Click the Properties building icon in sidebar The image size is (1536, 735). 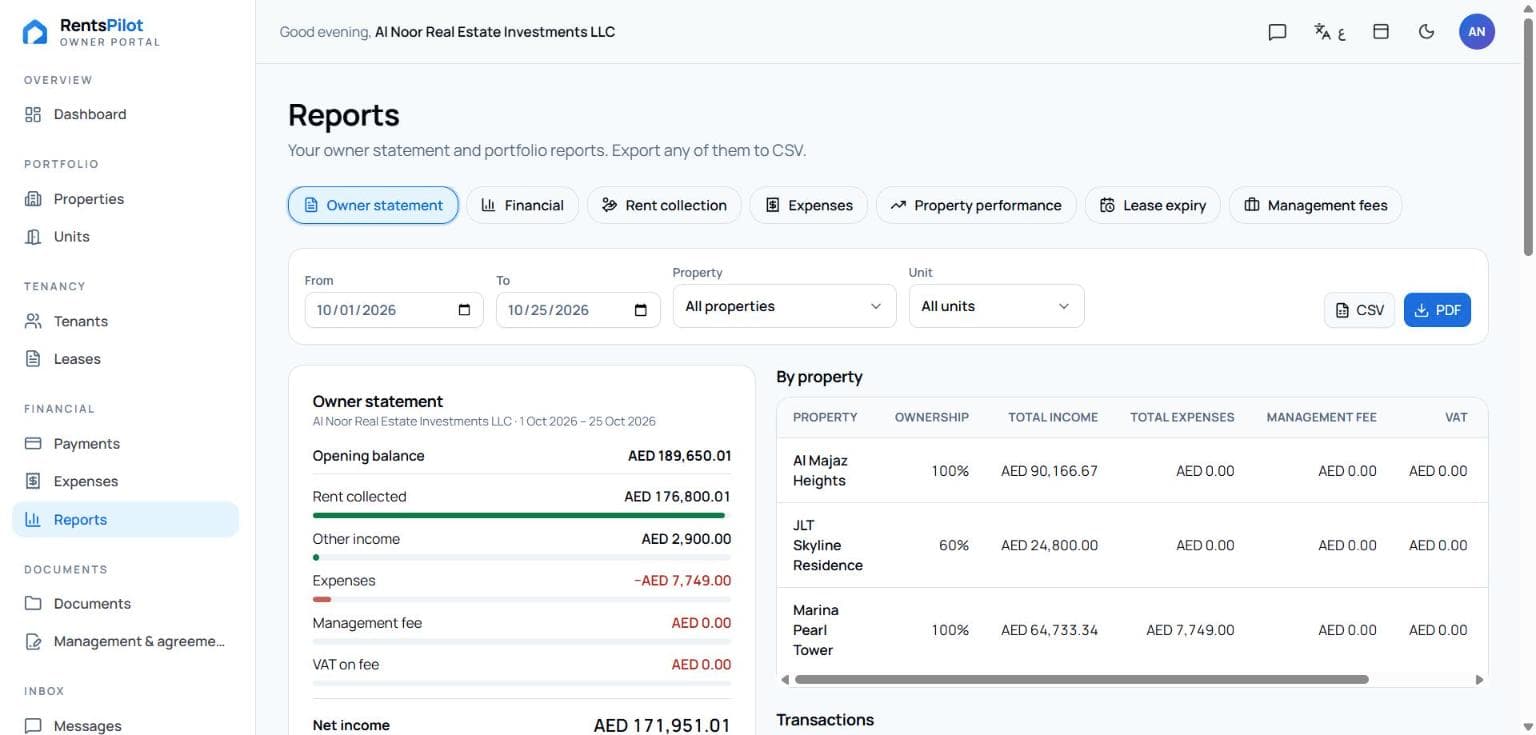click(33, 199)
